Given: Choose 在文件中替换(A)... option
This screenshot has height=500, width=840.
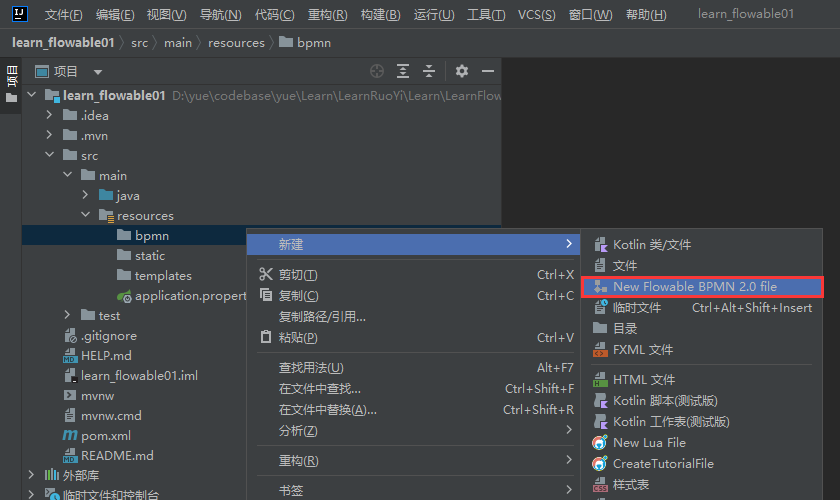Looking at the screenshot, I should click(x=413, y=409).
